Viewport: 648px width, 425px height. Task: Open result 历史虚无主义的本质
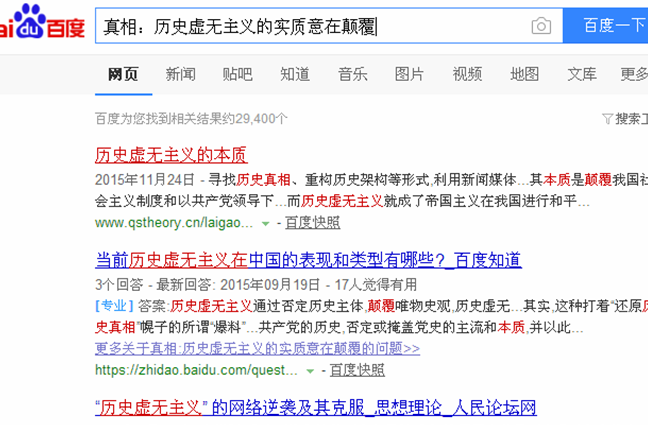(x=171, y=155)
